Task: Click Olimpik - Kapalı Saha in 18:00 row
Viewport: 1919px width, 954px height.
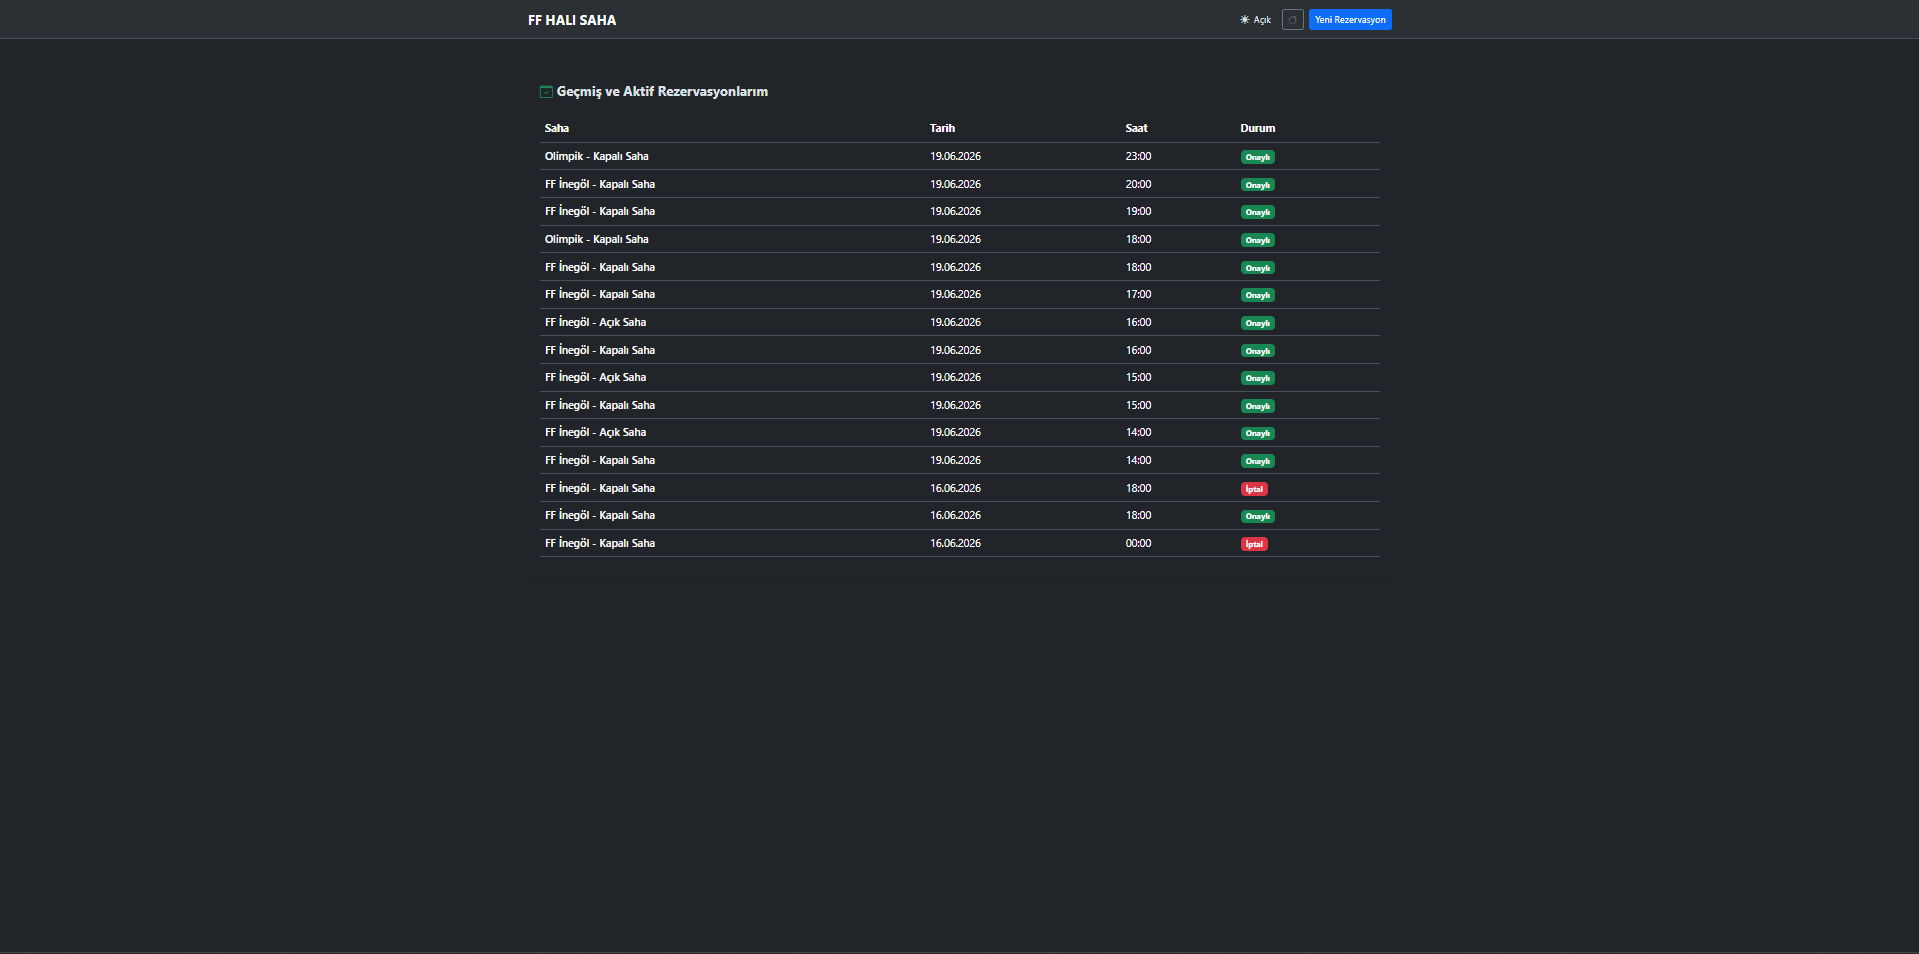Action: [x=596, y=239]
